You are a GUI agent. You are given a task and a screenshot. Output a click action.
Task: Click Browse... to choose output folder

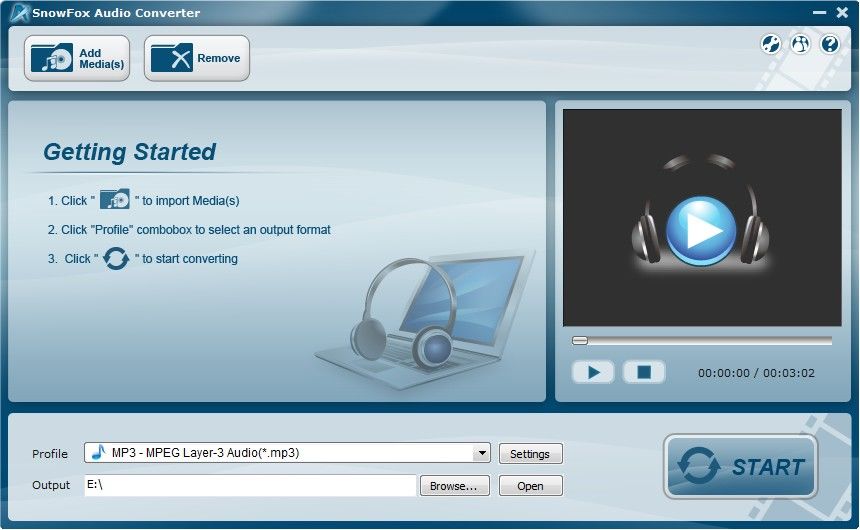[454, 486]
